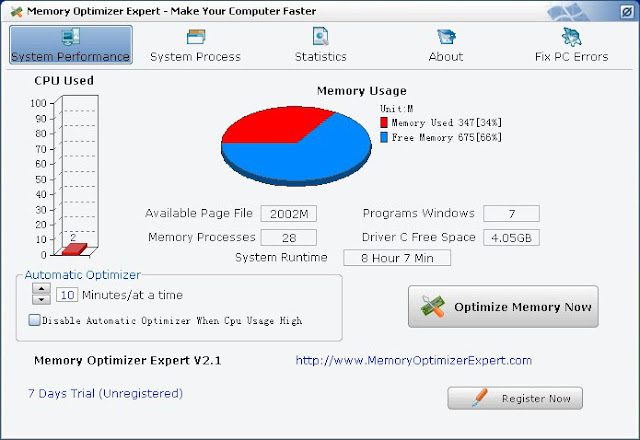Click the System Process window icon
The image size is (640, 440).
pyautogui.click(x=196, y=37)
